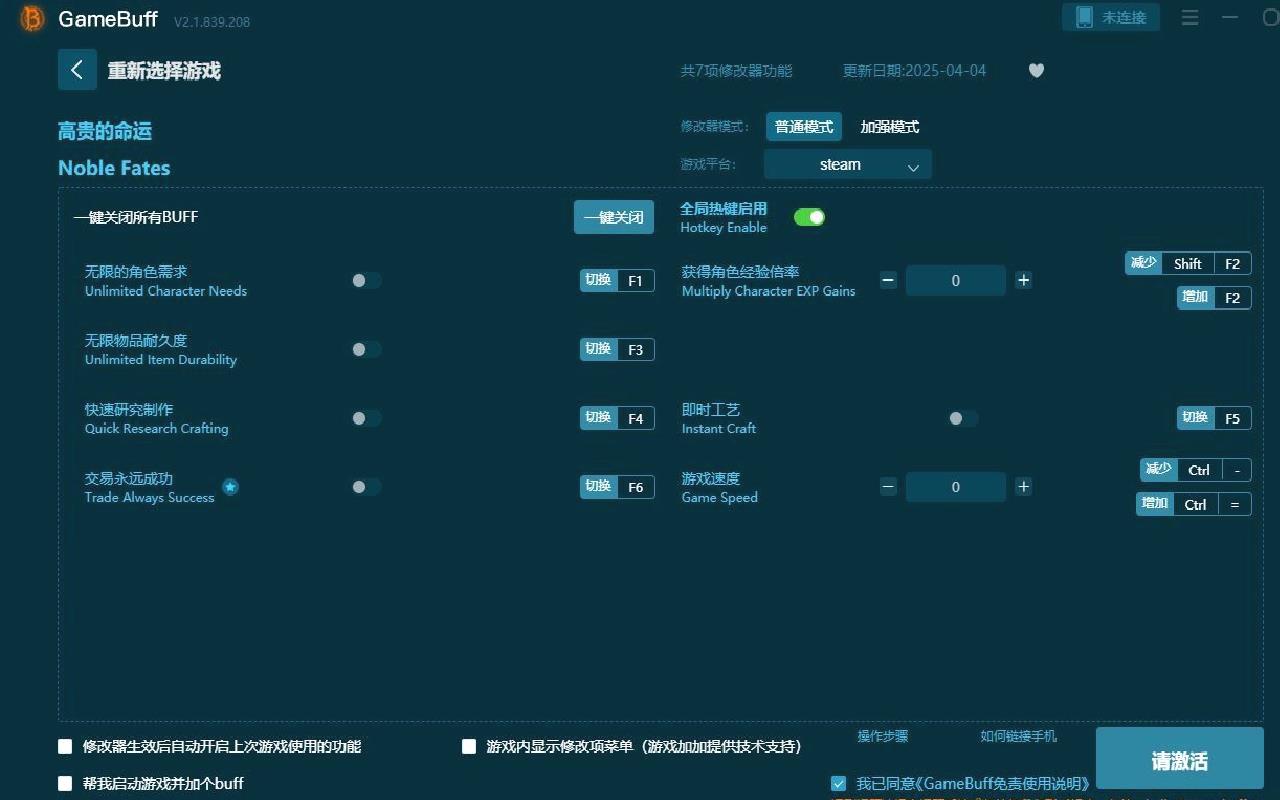Check auto-enable last used functions checkbox
Screen dimensions: 1280x800
tap(65, 746)
